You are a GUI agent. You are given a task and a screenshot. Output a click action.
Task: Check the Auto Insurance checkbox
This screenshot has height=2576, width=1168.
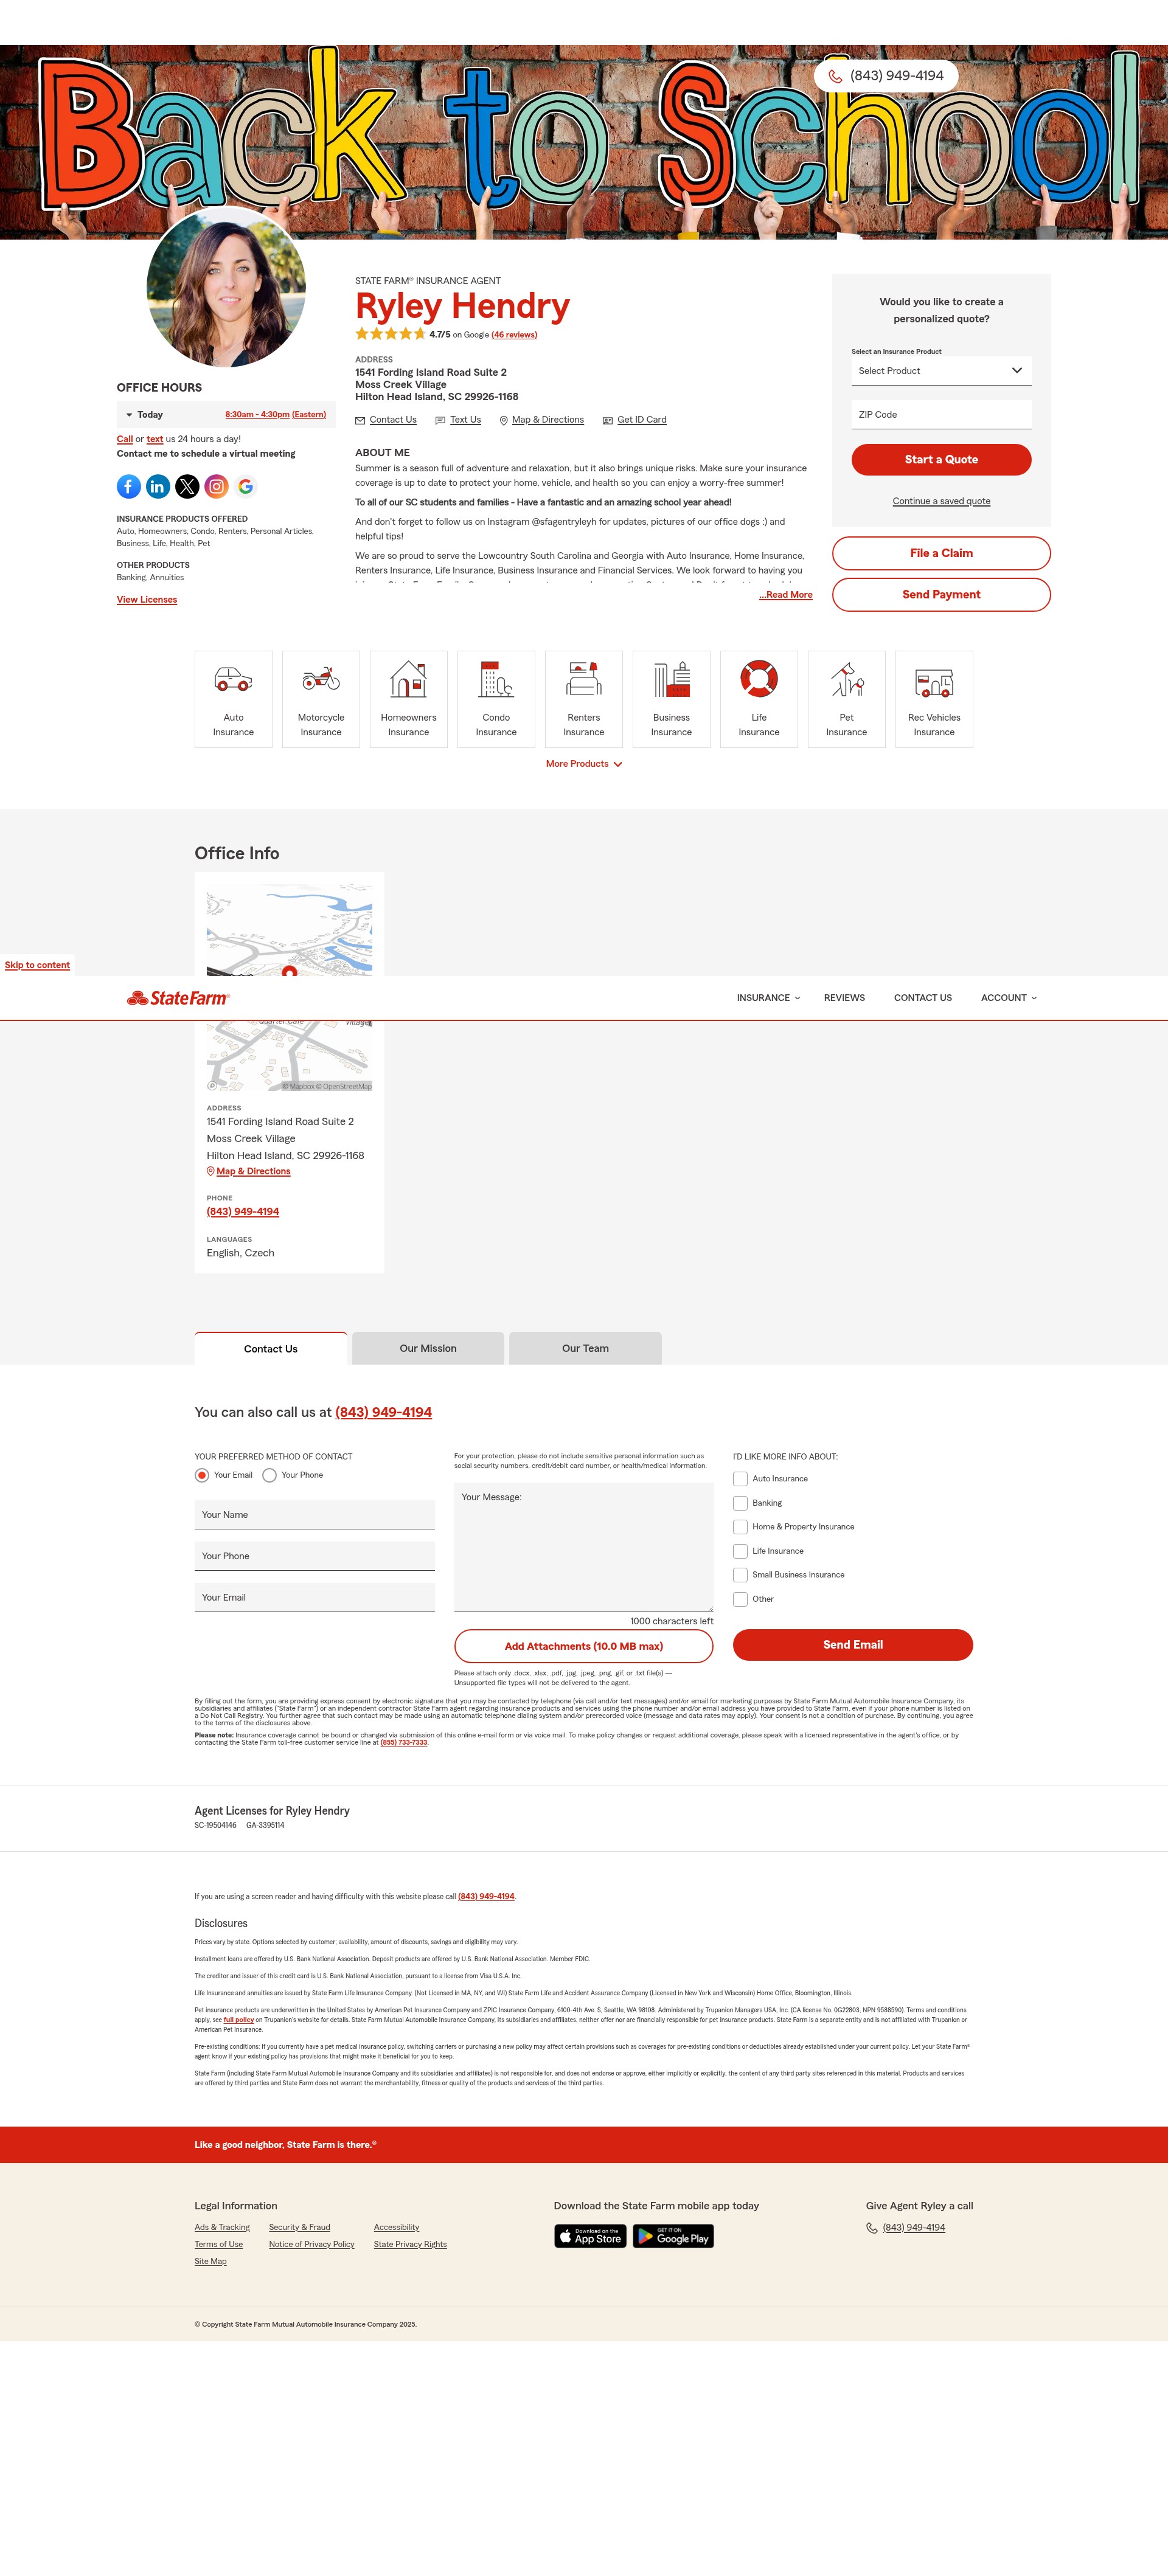click(x=740, y=1479)
